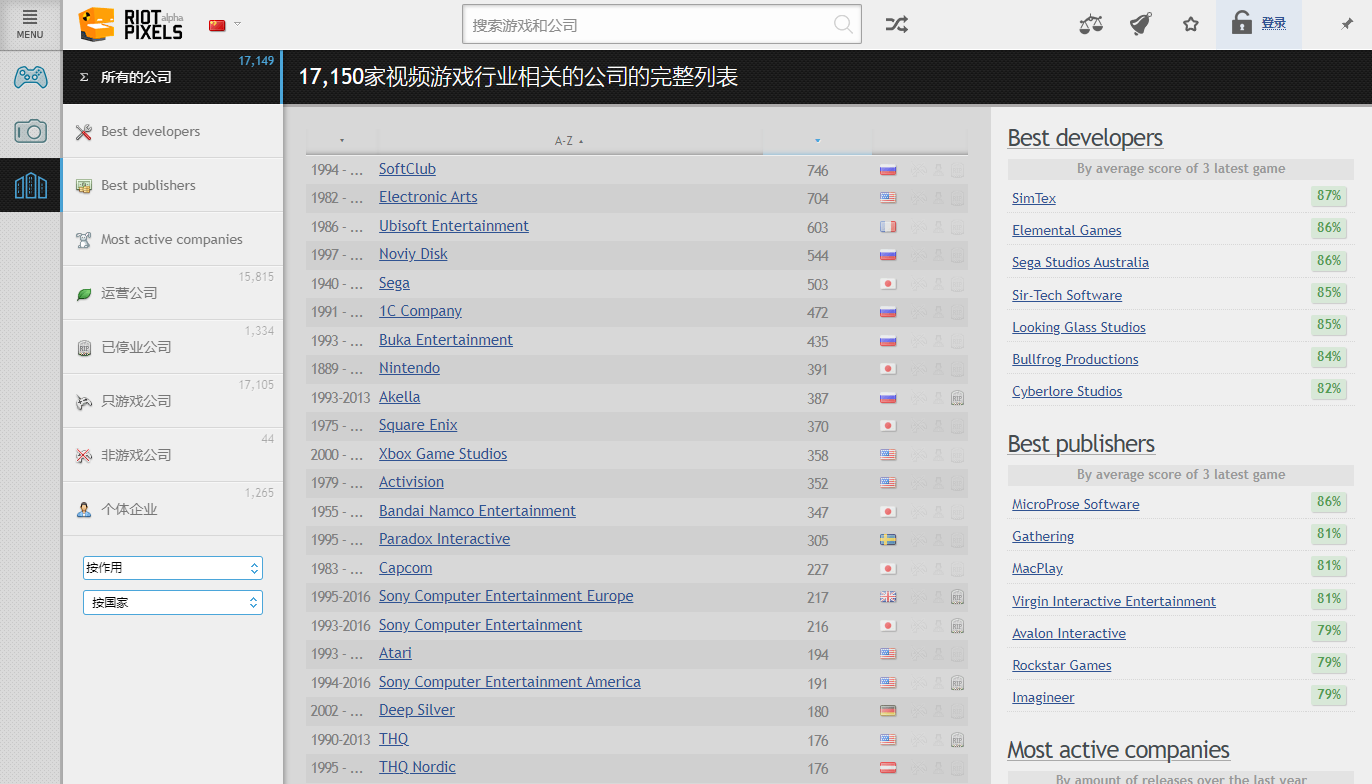Image resolution: width=1372 pixels, height=784 pixels.
Task: Select Best publishers in the sidebar
Action: (x=172, y=185)
